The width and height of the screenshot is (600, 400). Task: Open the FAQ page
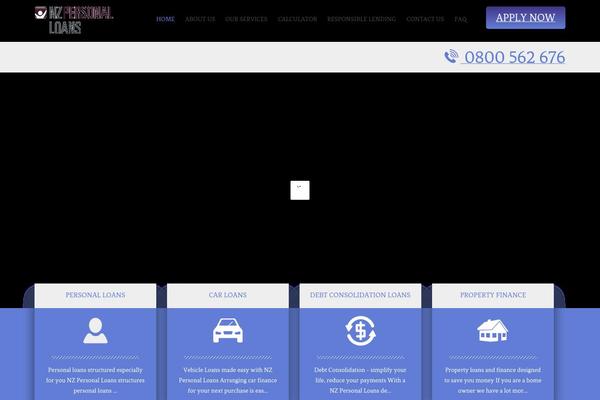coord(461,19)
